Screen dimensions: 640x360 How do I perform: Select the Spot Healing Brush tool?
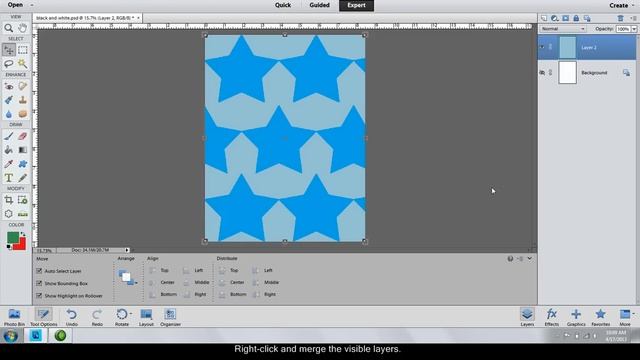click(x=23, y=86)
